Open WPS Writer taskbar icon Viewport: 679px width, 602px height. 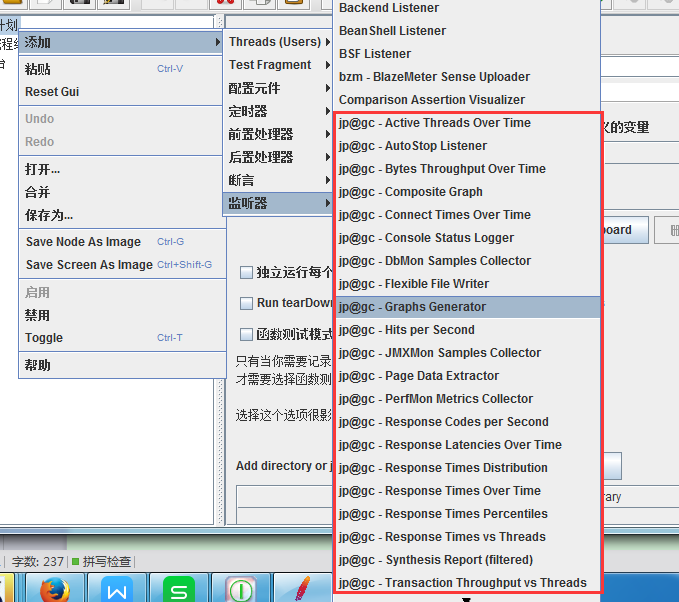[x=117, y=588]
